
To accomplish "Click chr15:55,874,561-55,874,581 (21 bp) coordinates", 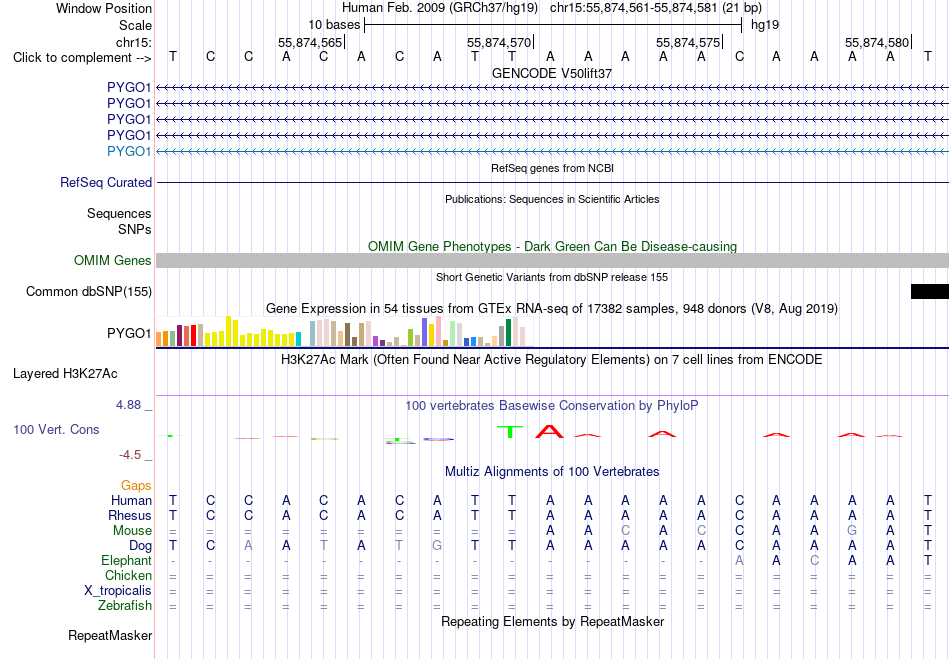I will click(656, 8).
